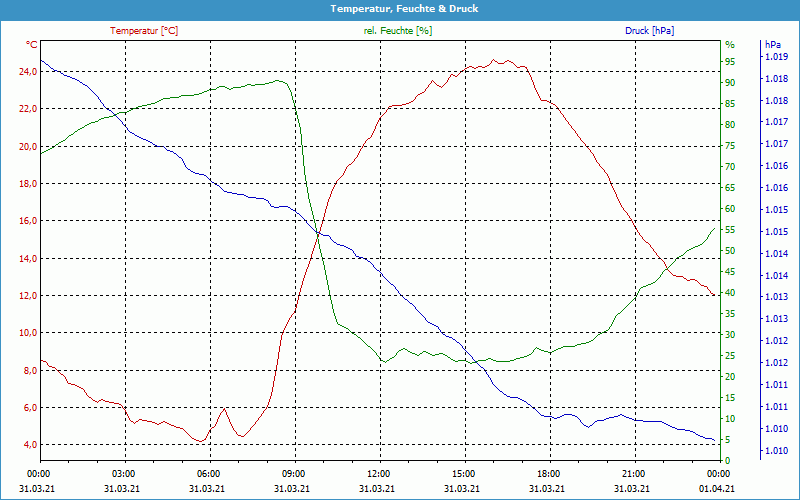The image size is (800, 500).
Task: Click the 12:00 time axis label
Action: [x=379, y=473]
